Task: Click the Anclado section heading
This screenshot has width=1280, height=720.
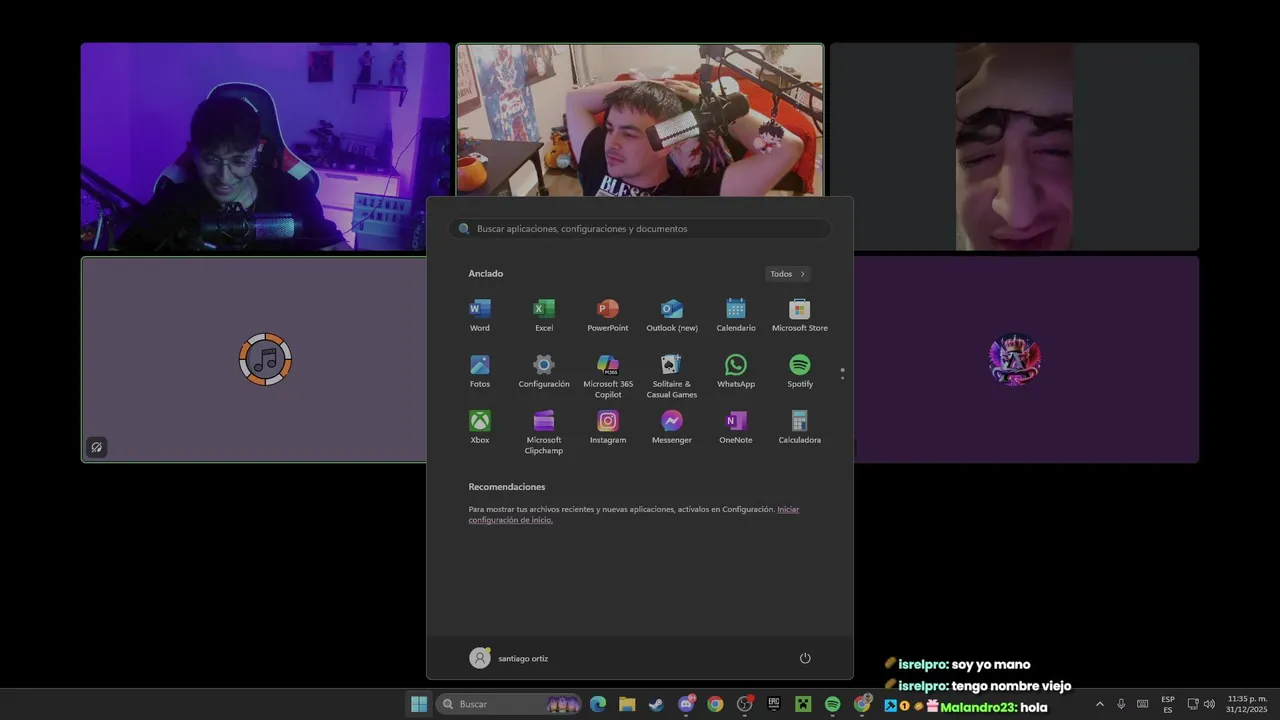Action: 486,274
